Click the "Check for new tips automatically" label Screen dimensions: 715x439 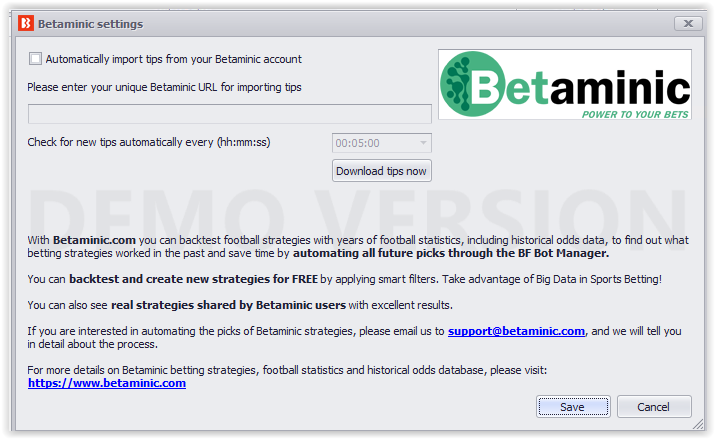(x=149, y=142)
